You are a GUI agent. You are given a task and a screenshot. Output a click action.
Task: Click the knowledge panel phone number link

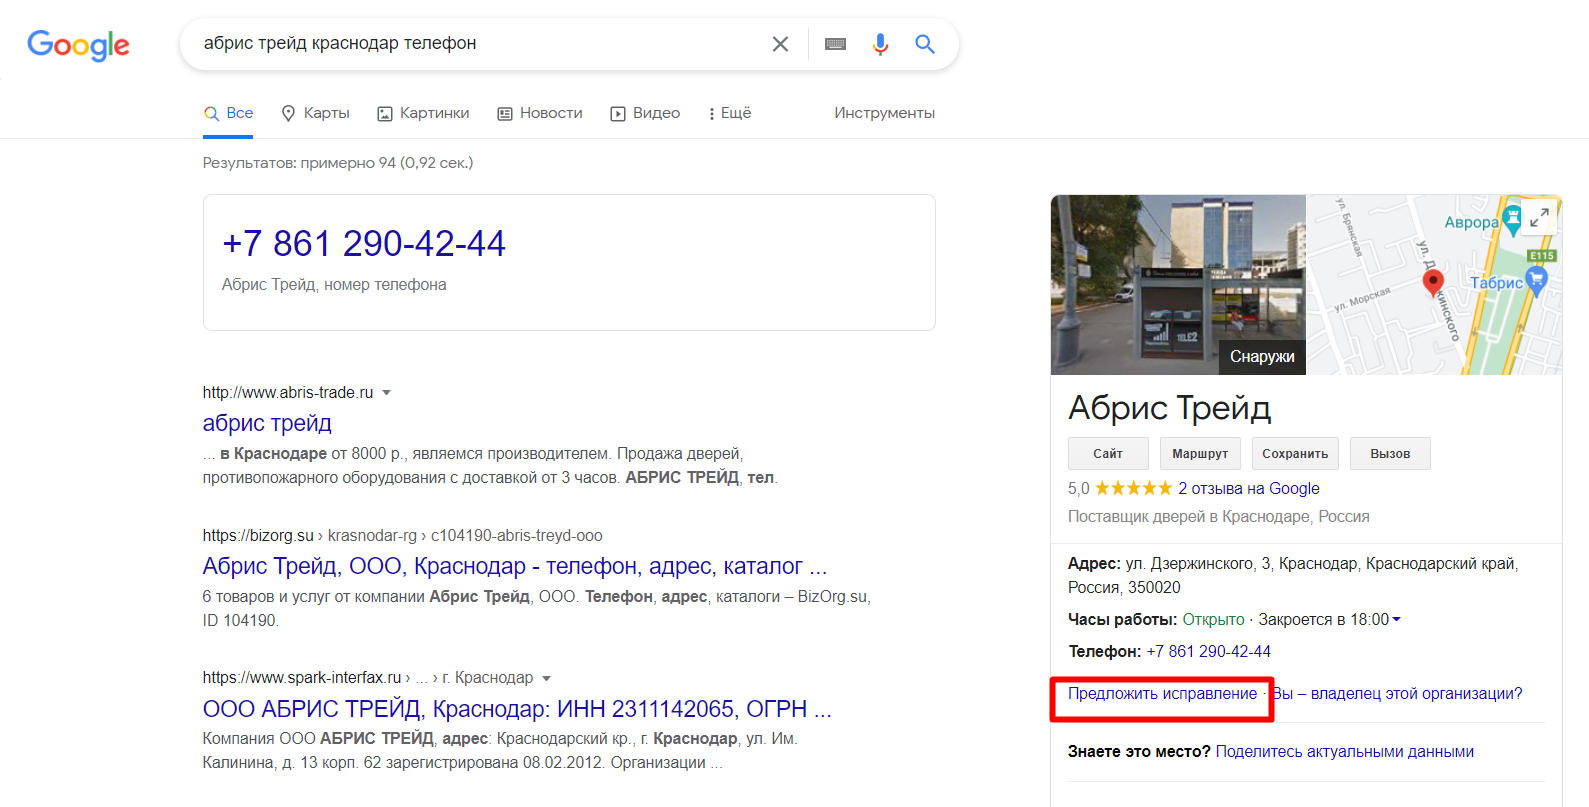pyautogui.click(x=1208, y=651)
